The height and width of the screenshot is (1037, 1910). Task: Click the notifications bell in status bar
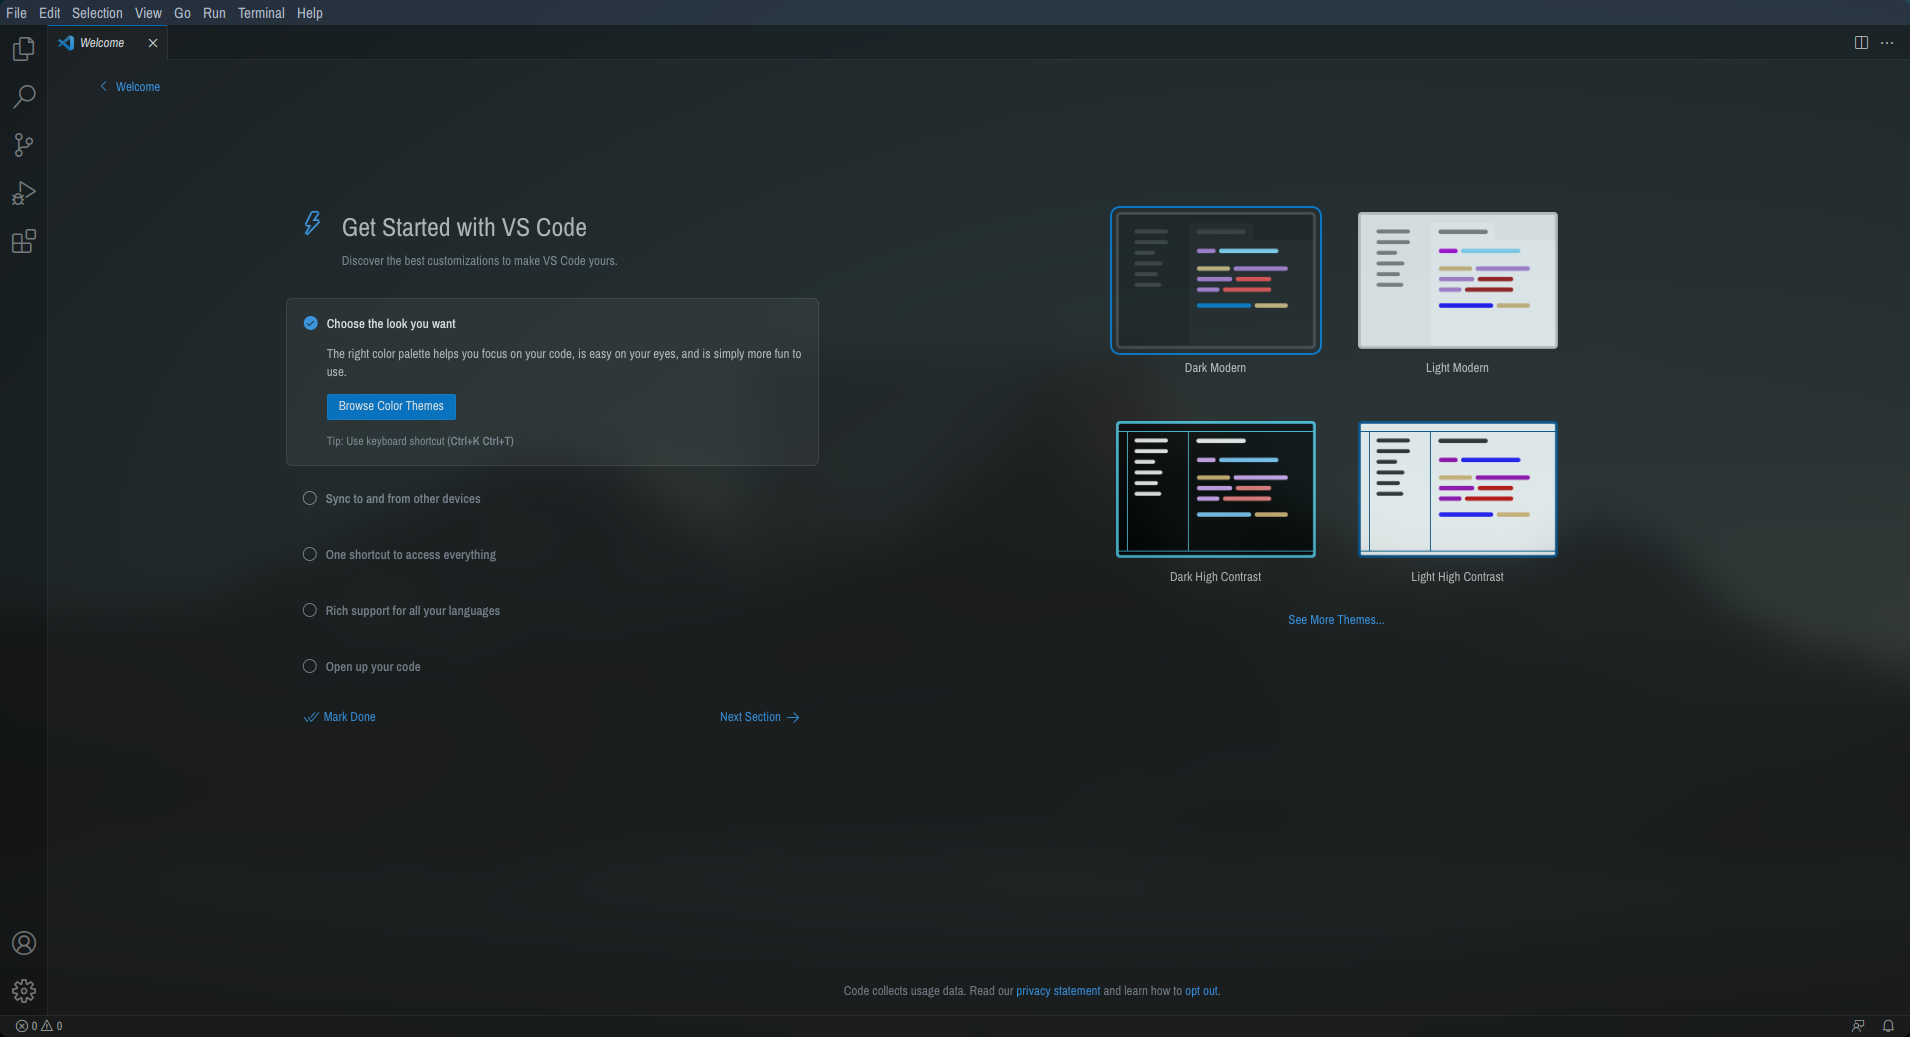[1888, 1026]
